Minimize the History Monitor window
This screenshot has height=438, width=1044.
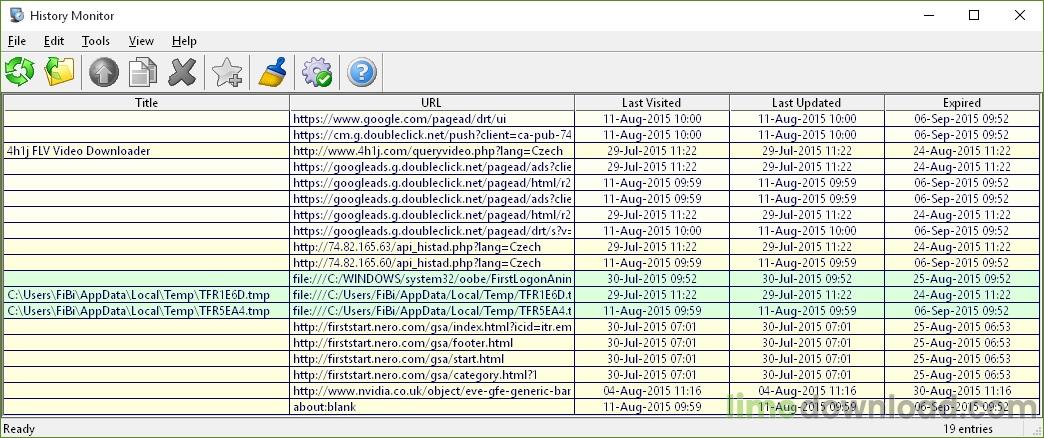[x=929, y=15]
